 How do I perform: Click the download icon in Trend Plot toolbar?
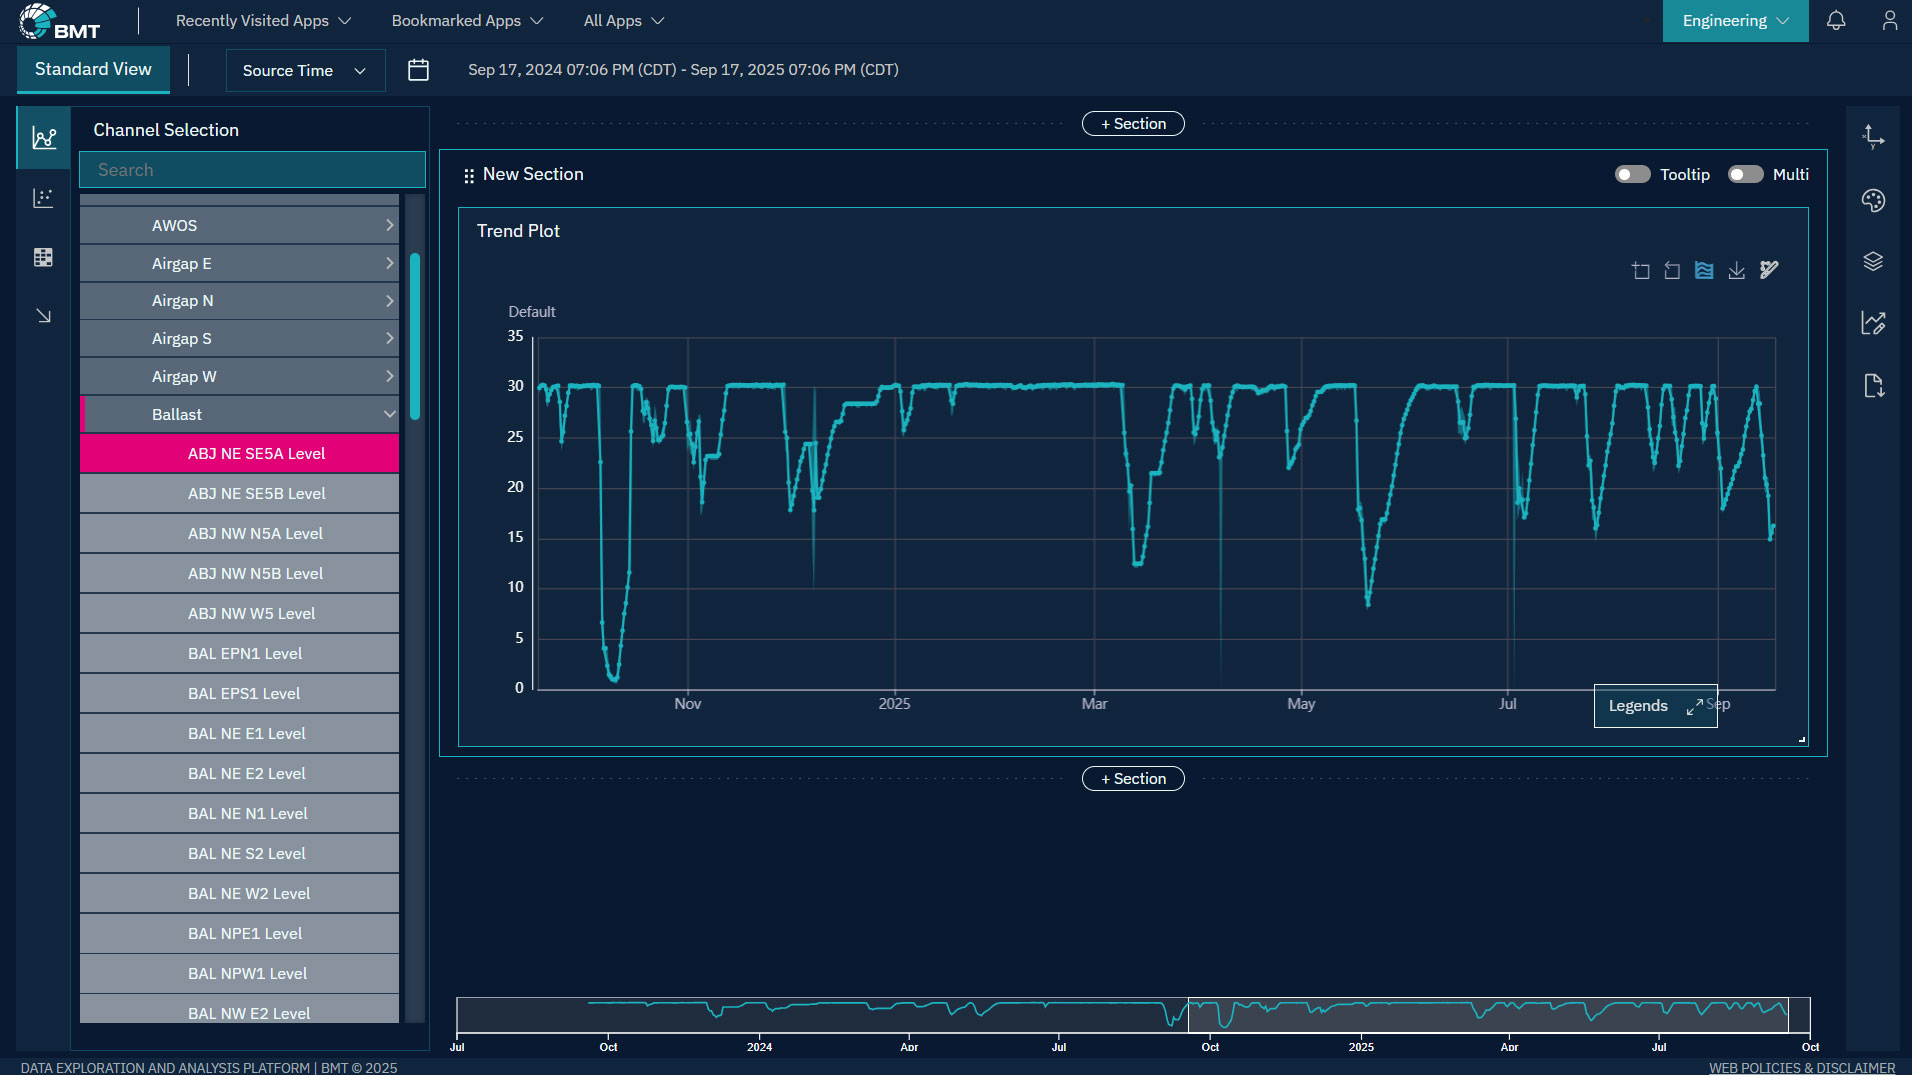pos(1737,271)
